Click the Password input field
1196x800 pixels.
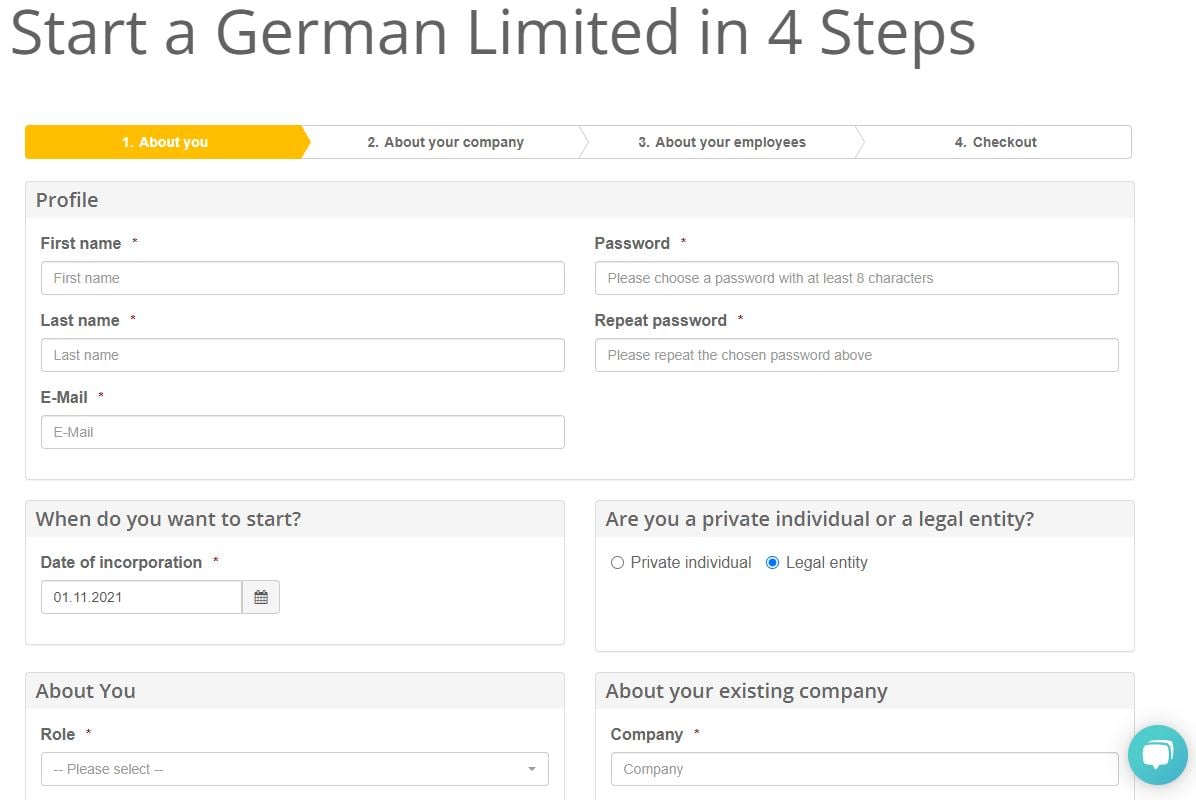point(857,278)
